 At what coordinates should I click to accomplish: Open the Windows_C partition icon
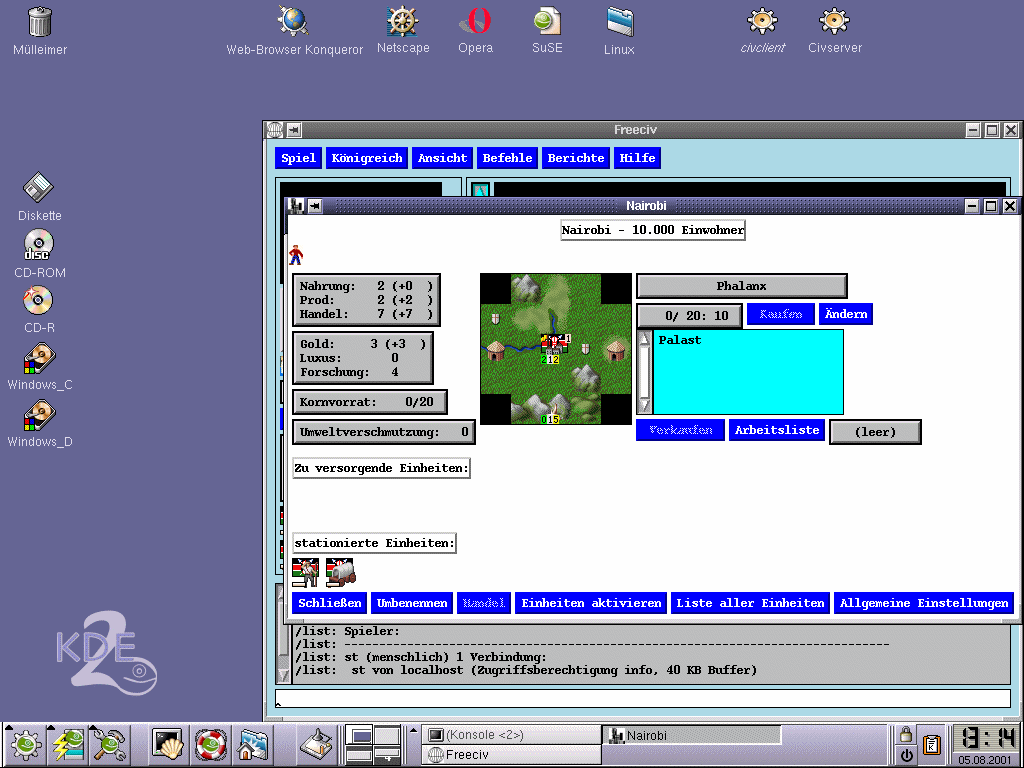pyautogui.click(x=39, y=359)
